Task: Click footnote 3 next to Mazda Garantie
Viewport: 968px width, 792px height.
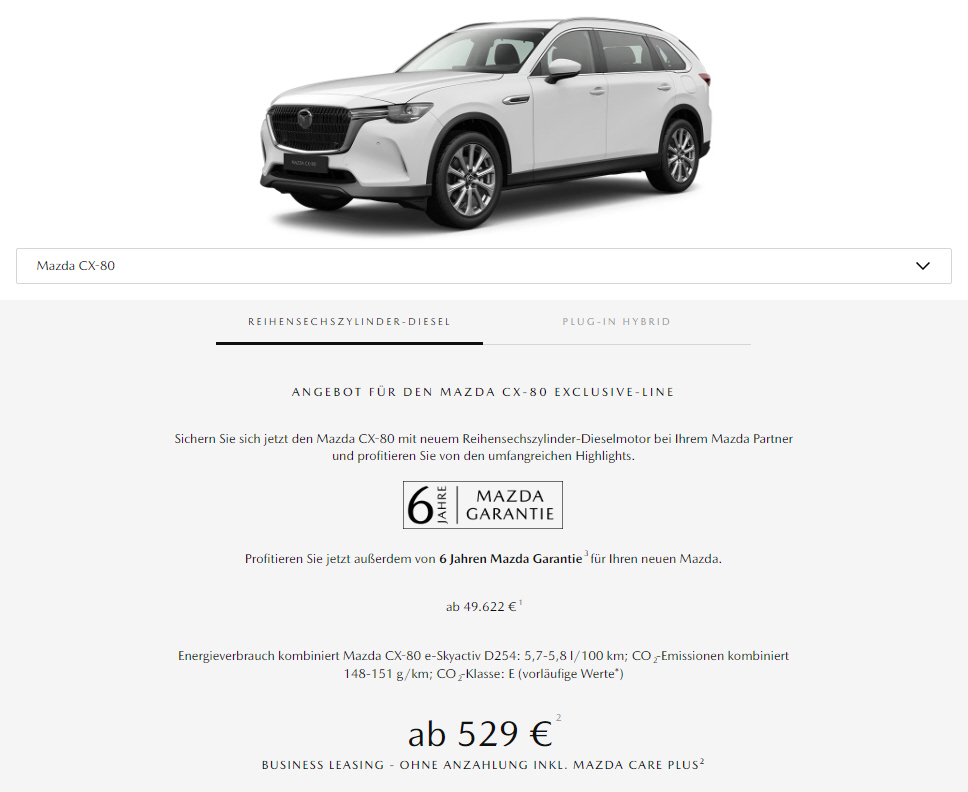Action: [x=586, y=554]
